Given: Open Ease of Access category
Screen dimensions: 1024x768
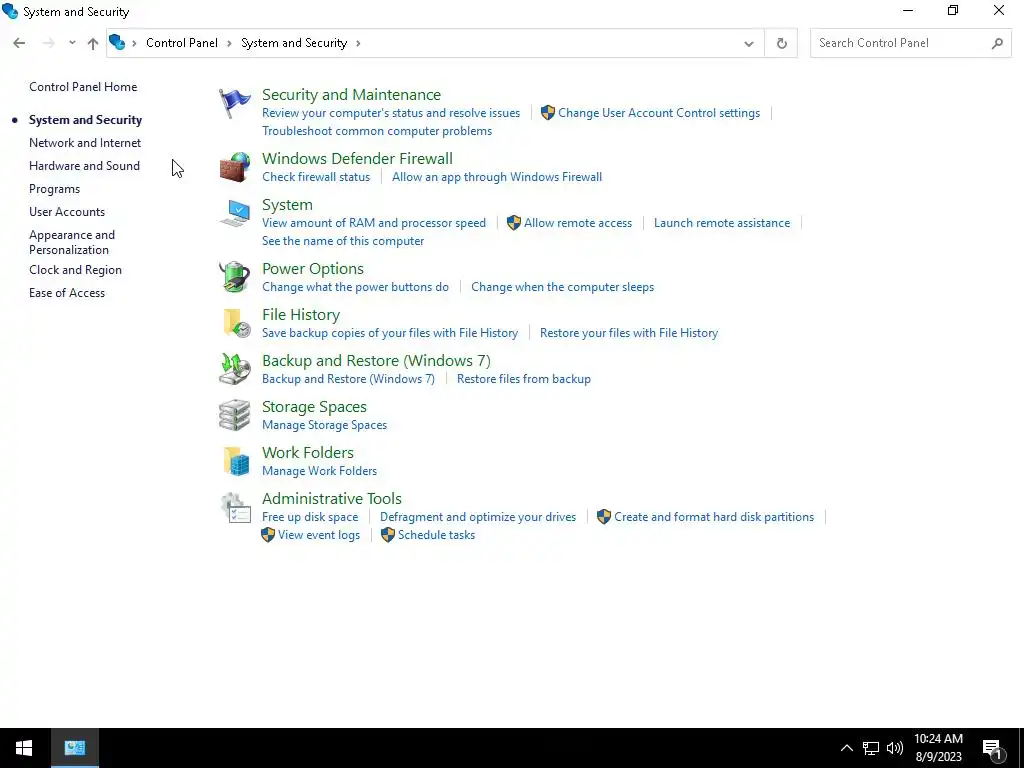Looking at the screenshot, I should (x=67, y=293).
